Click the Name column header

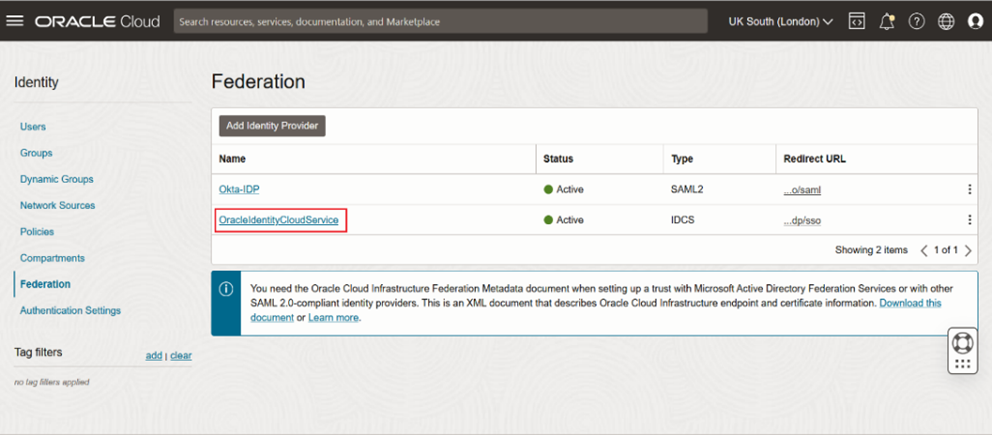pos(232,159)
